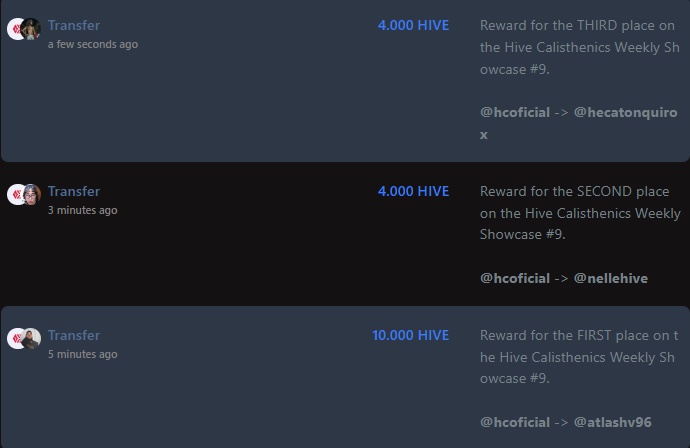Select the Transfer entry from 5 minutes ago
The height and width of the screenshot is (448, 690).
pos(74,335)
